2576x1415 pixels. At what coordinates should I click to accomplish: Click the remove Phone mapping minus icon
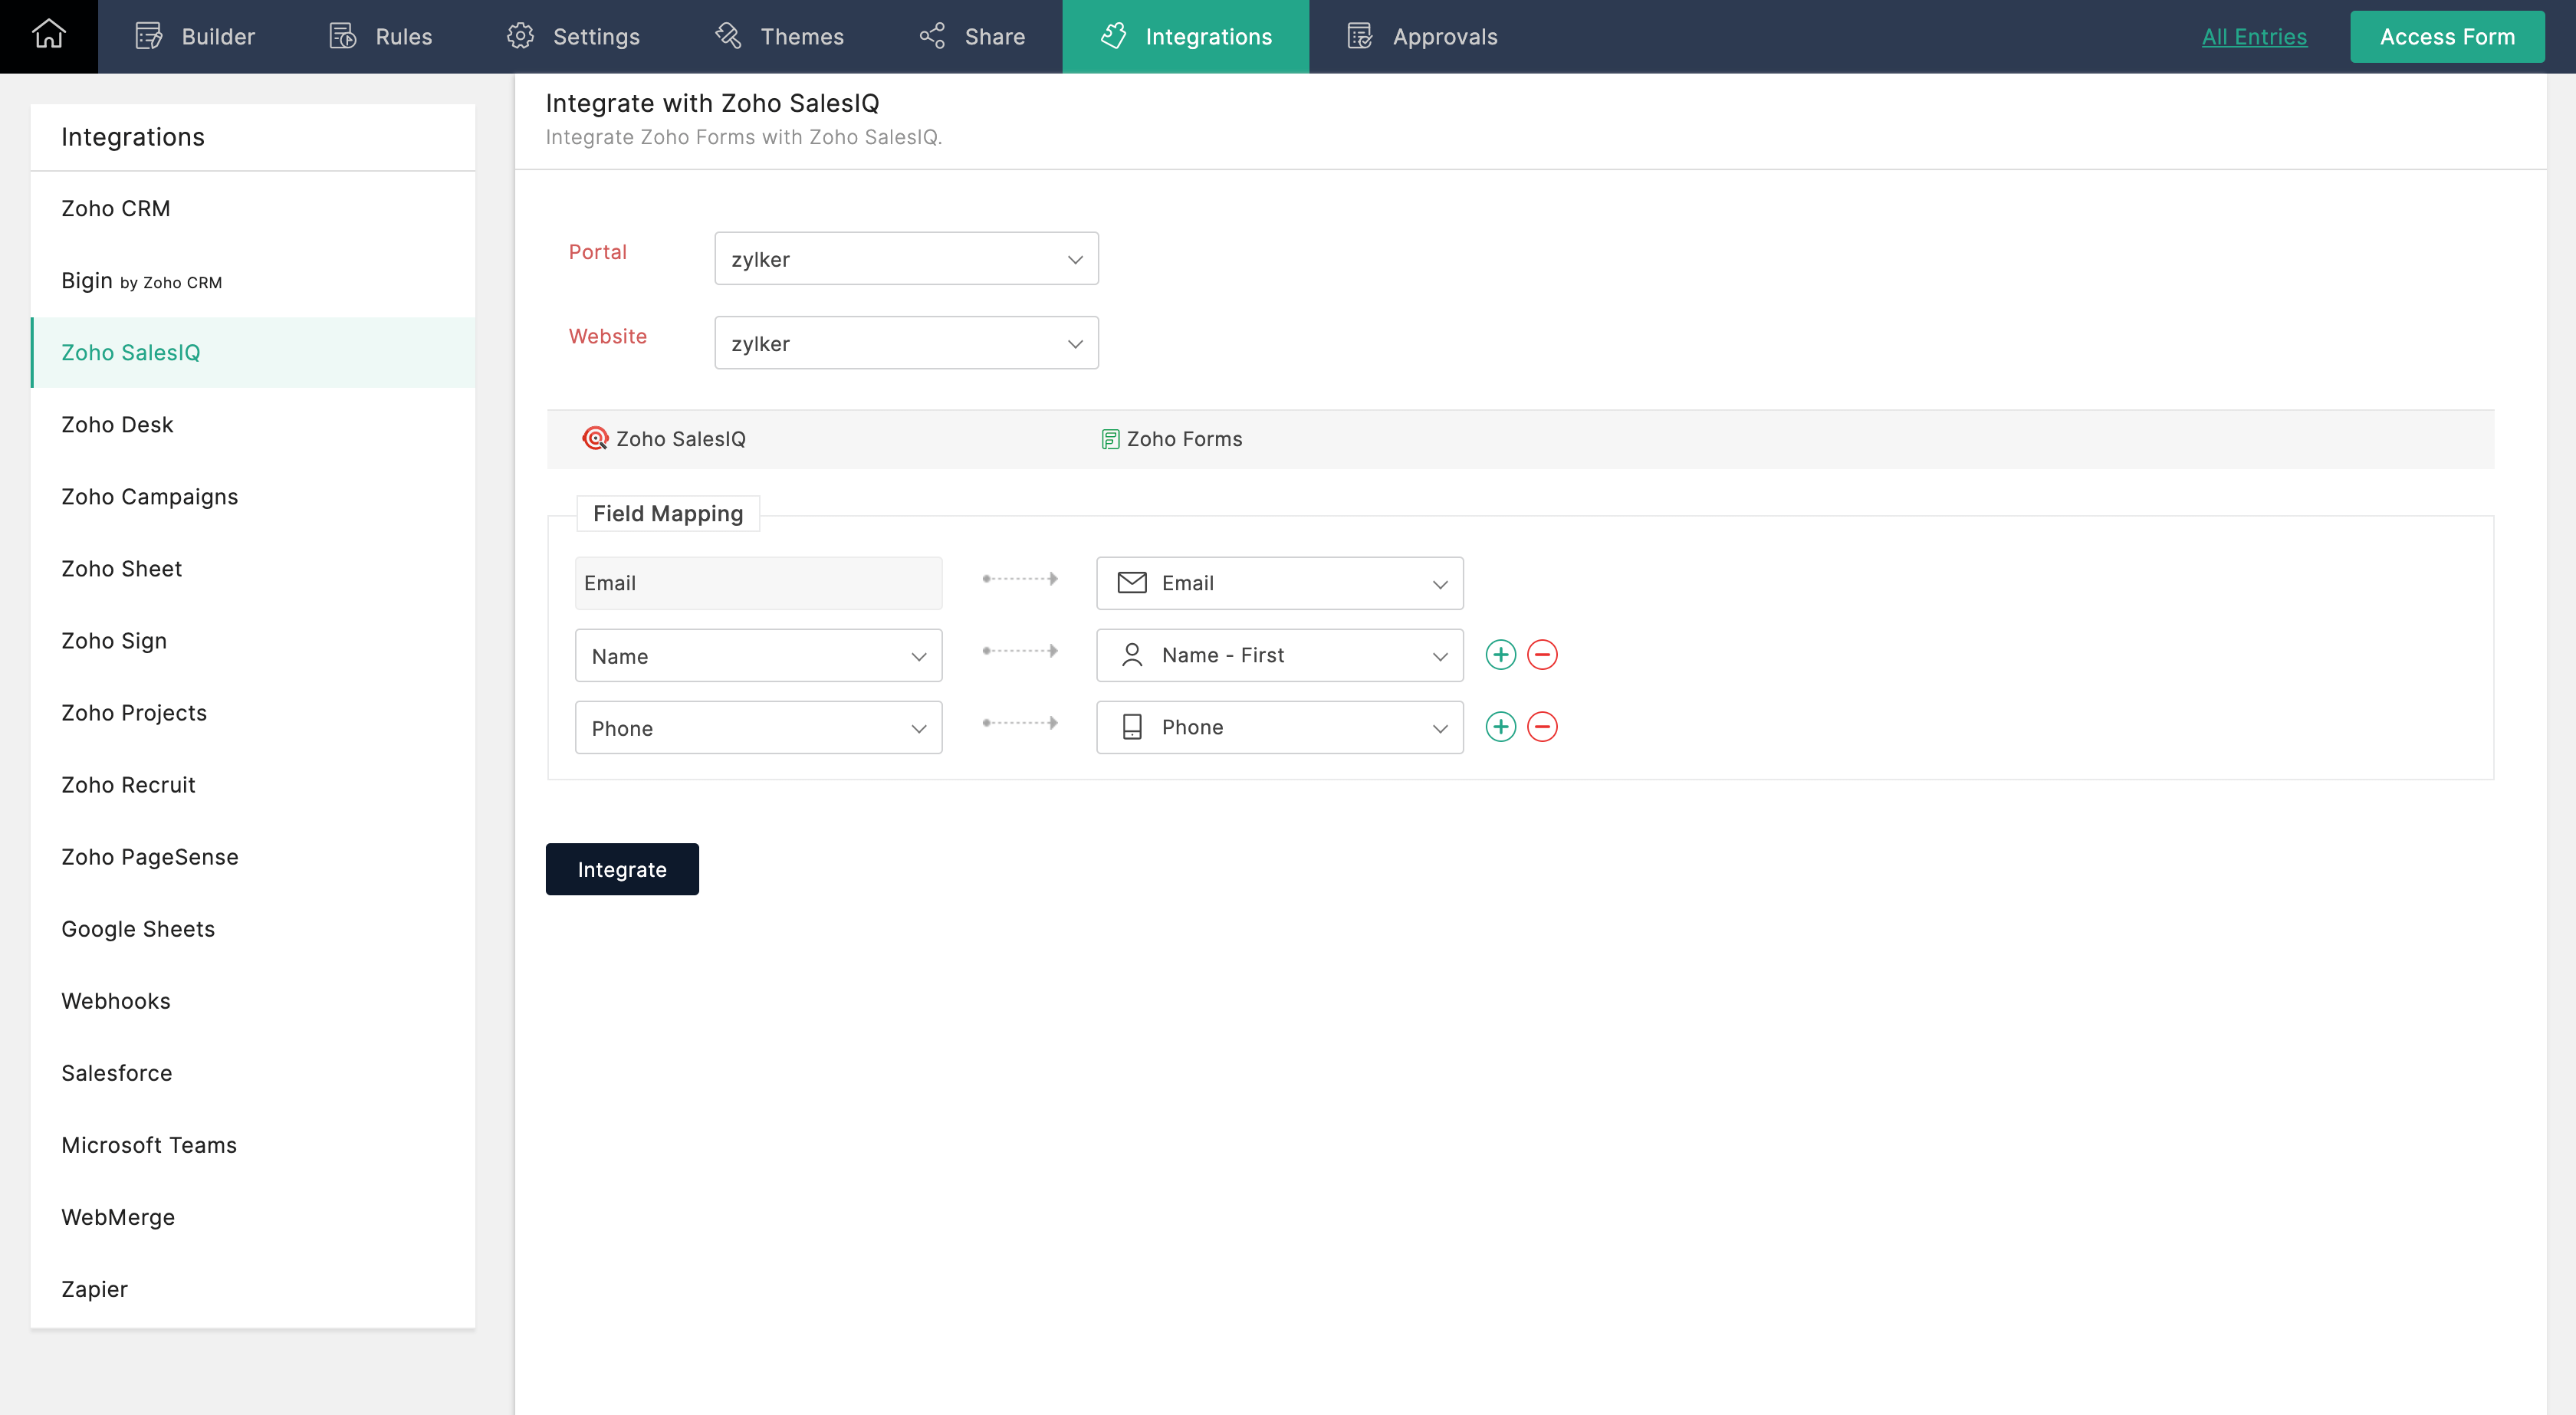(1541, 727)
